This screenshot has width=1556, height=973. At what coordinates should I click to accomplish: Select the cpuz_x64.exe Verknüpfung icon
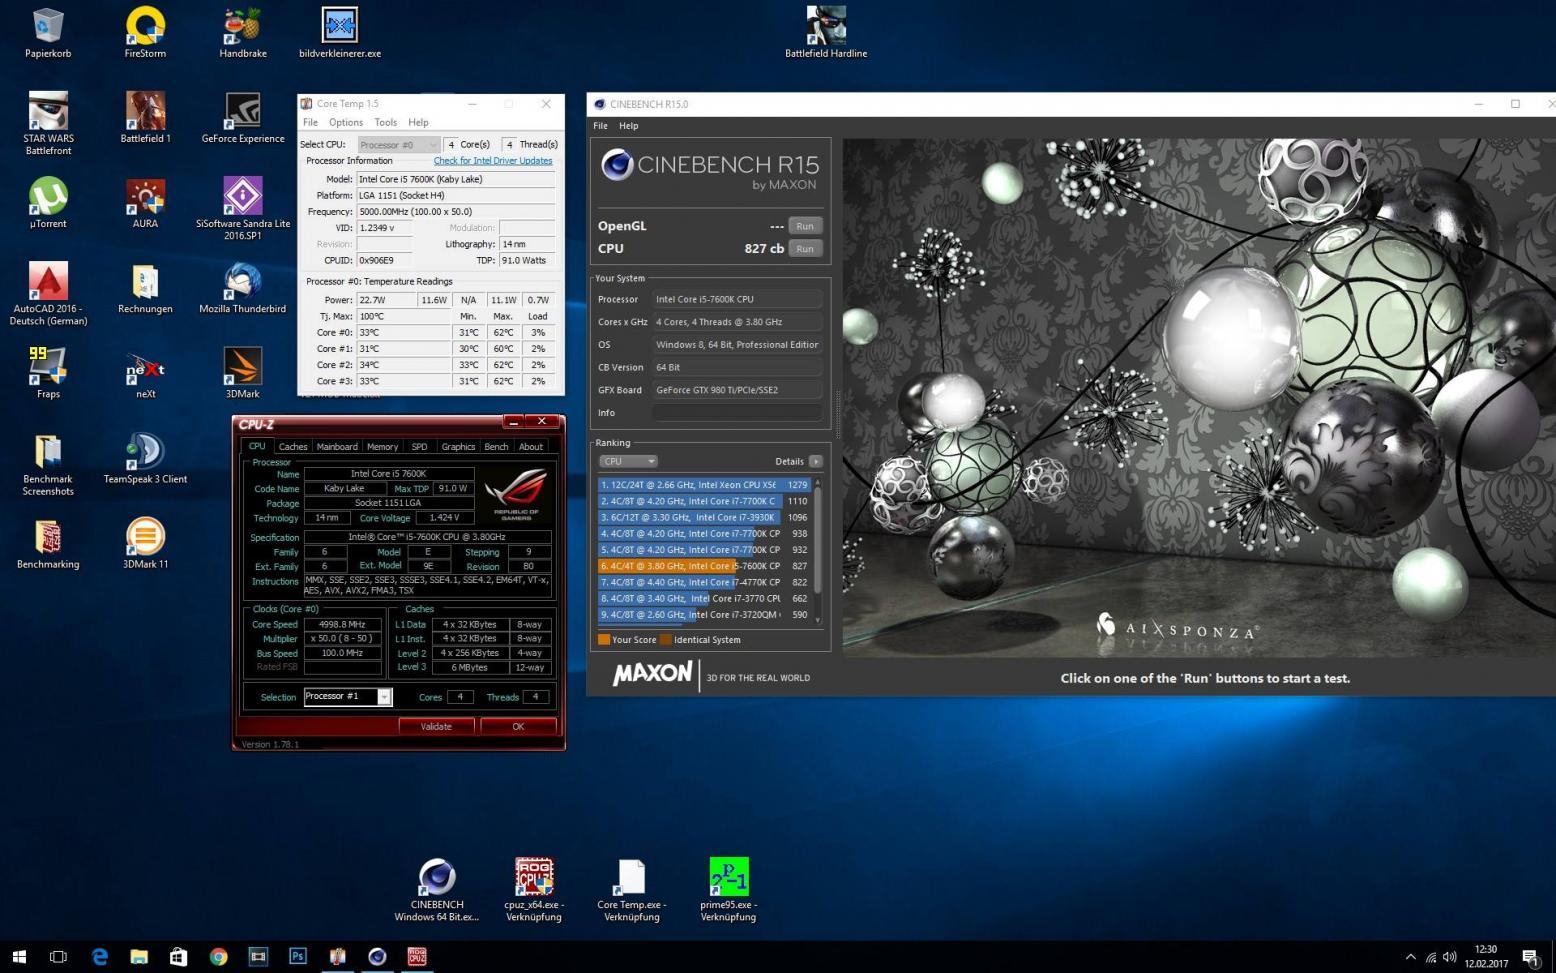[534, 889]
